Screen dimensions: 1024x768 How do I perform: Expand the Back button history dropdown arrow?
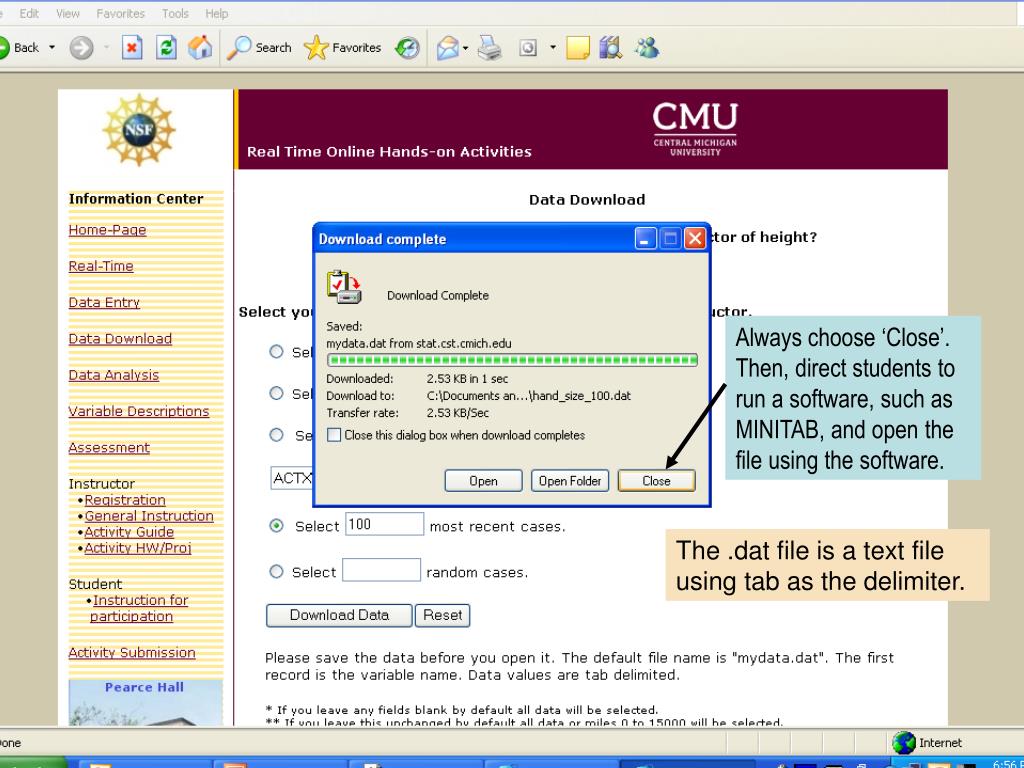coord(51,48)
